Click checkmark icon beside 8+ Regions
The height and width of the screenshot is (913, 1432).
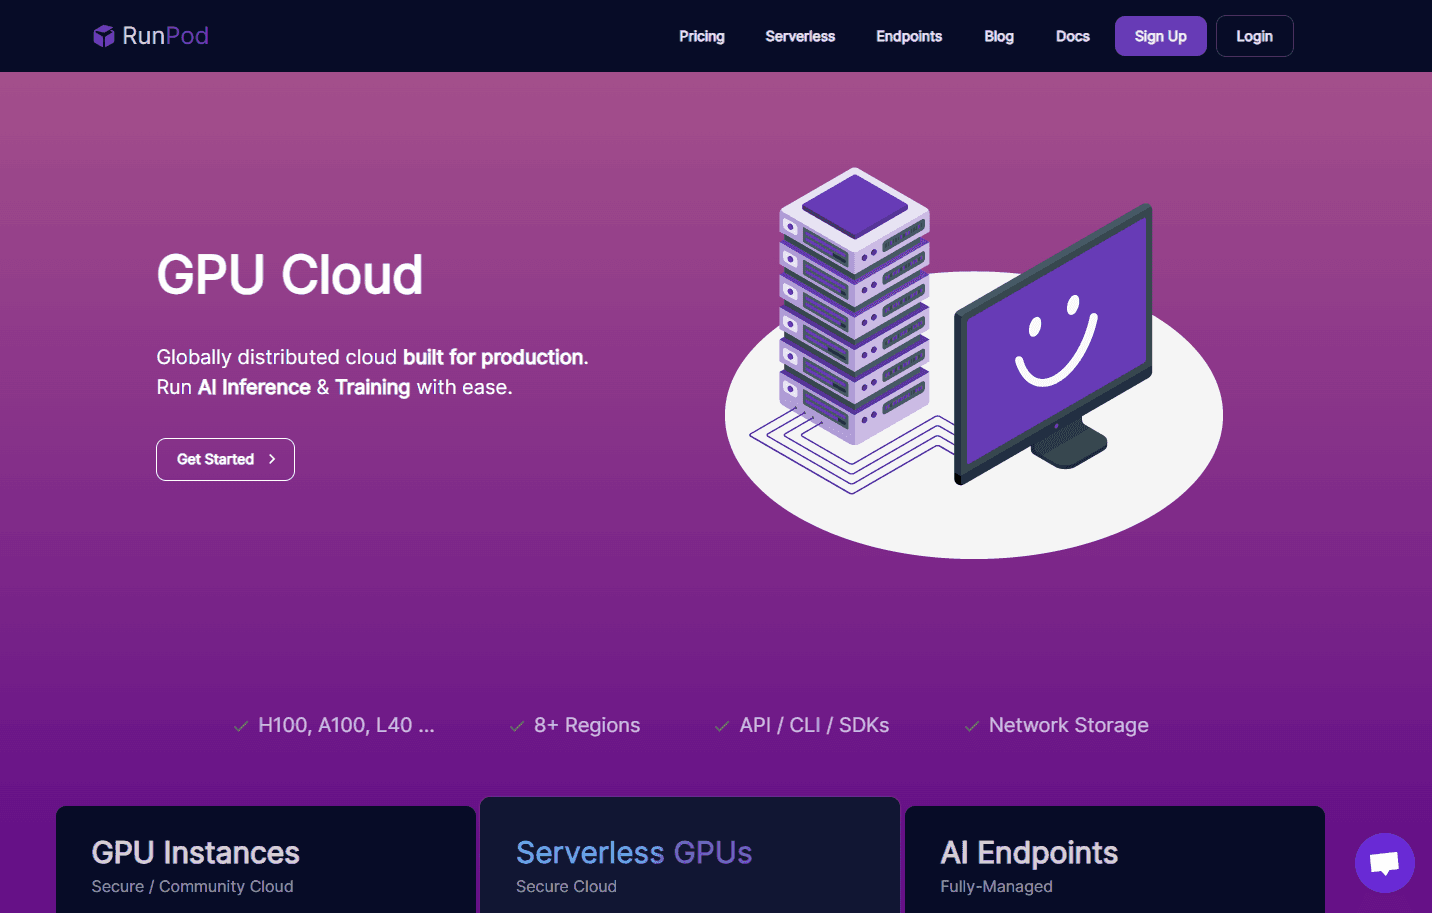[x=516, y=726]
